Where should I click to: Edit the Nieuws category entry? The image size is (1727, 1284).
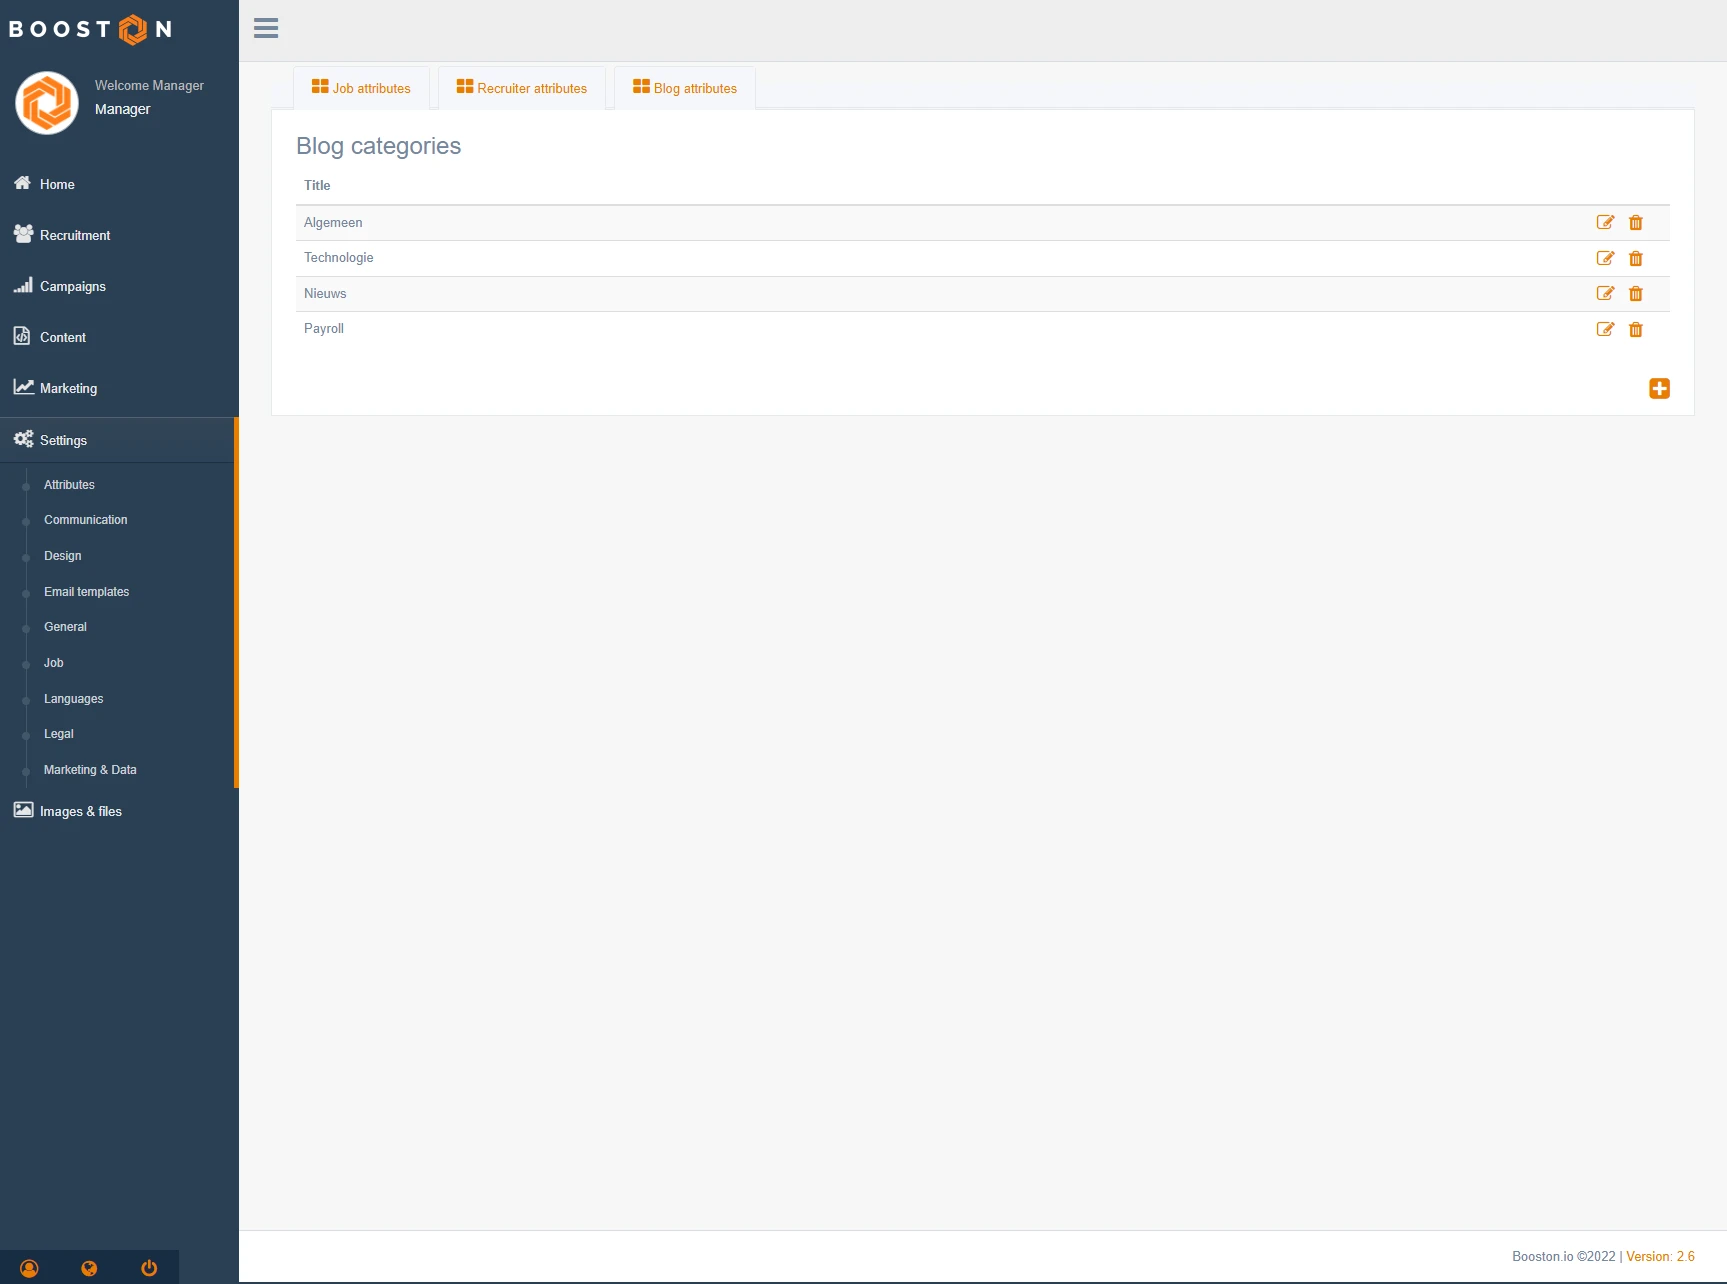click(1605, 294)
